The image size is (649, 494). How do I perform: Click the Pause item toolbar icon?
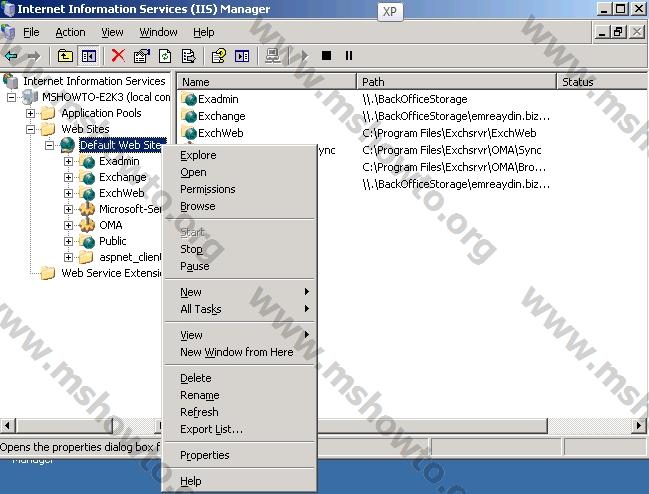coord(349,55)
